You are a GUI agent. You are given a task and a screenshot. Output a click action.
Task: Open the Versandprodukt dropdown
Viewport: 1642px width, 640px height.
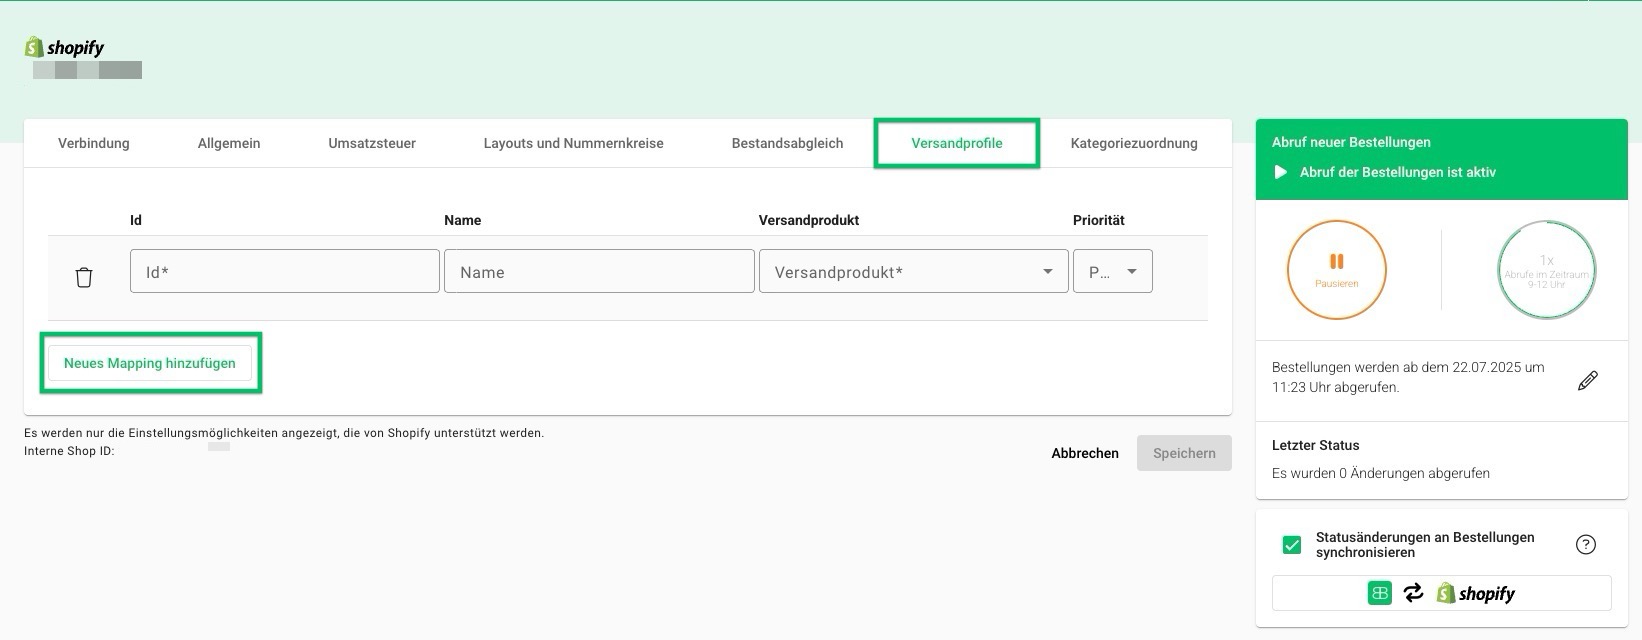913,271
